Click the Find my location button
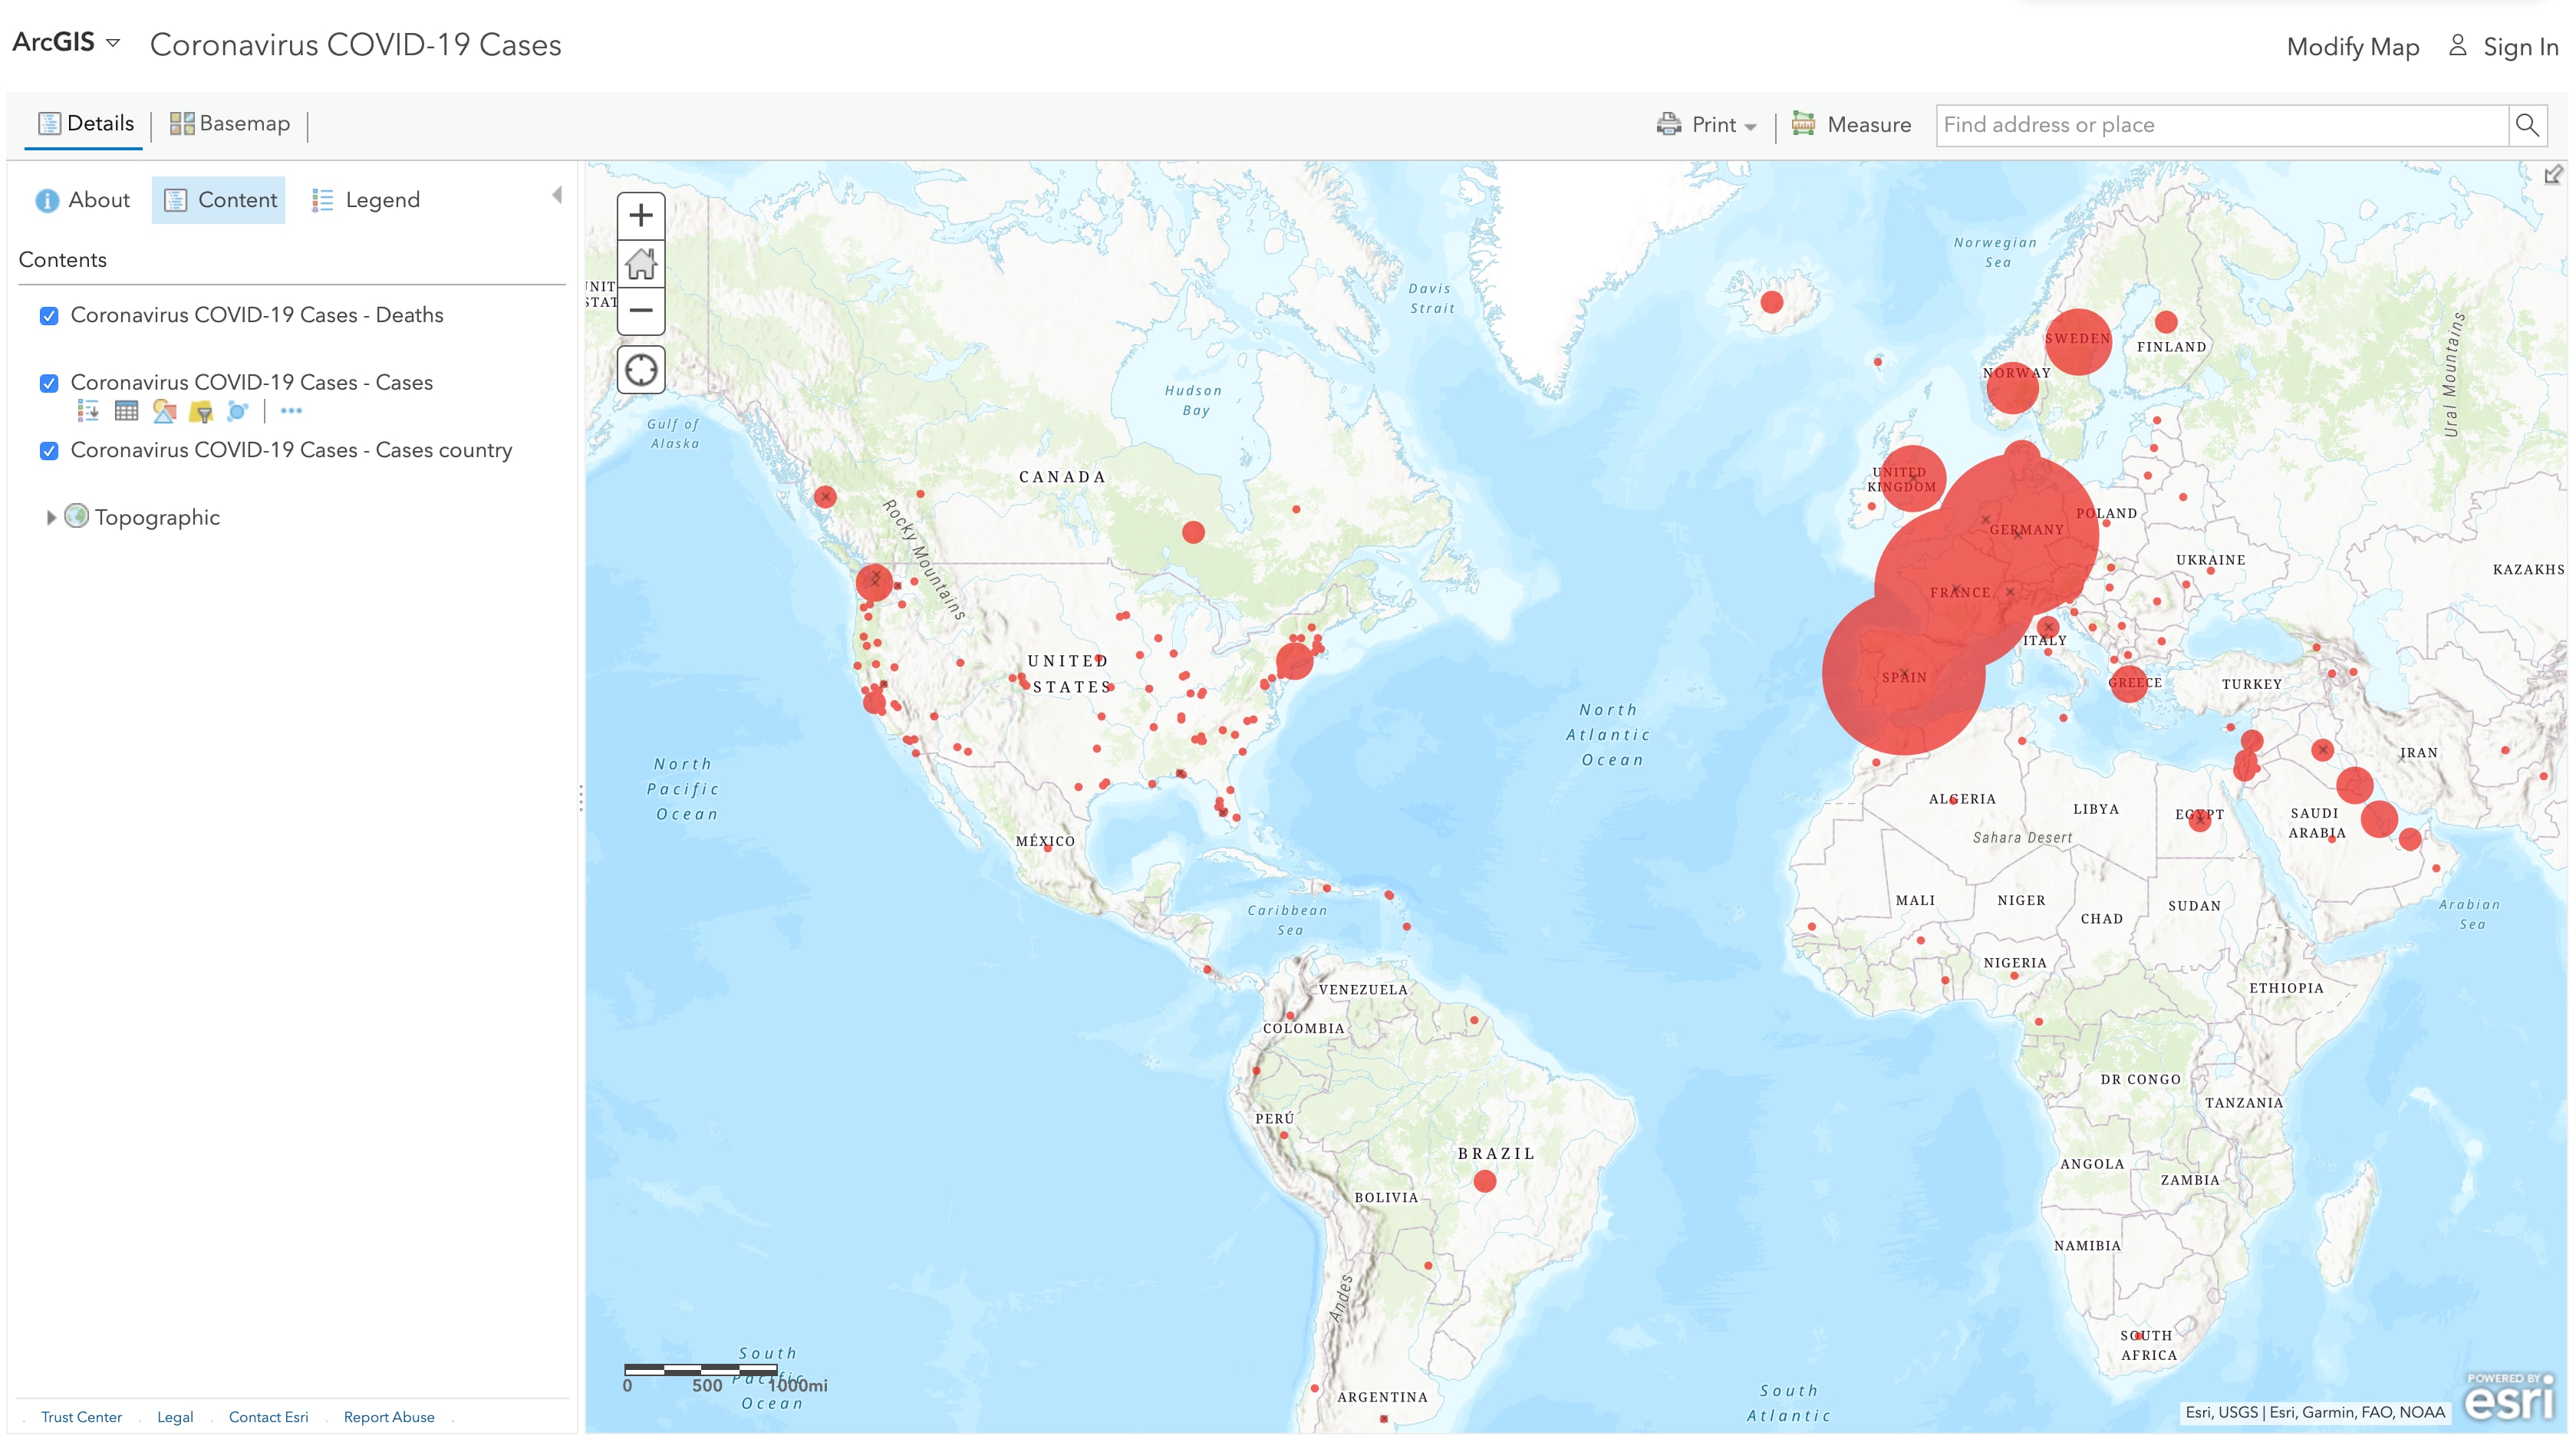 [641, 370]
